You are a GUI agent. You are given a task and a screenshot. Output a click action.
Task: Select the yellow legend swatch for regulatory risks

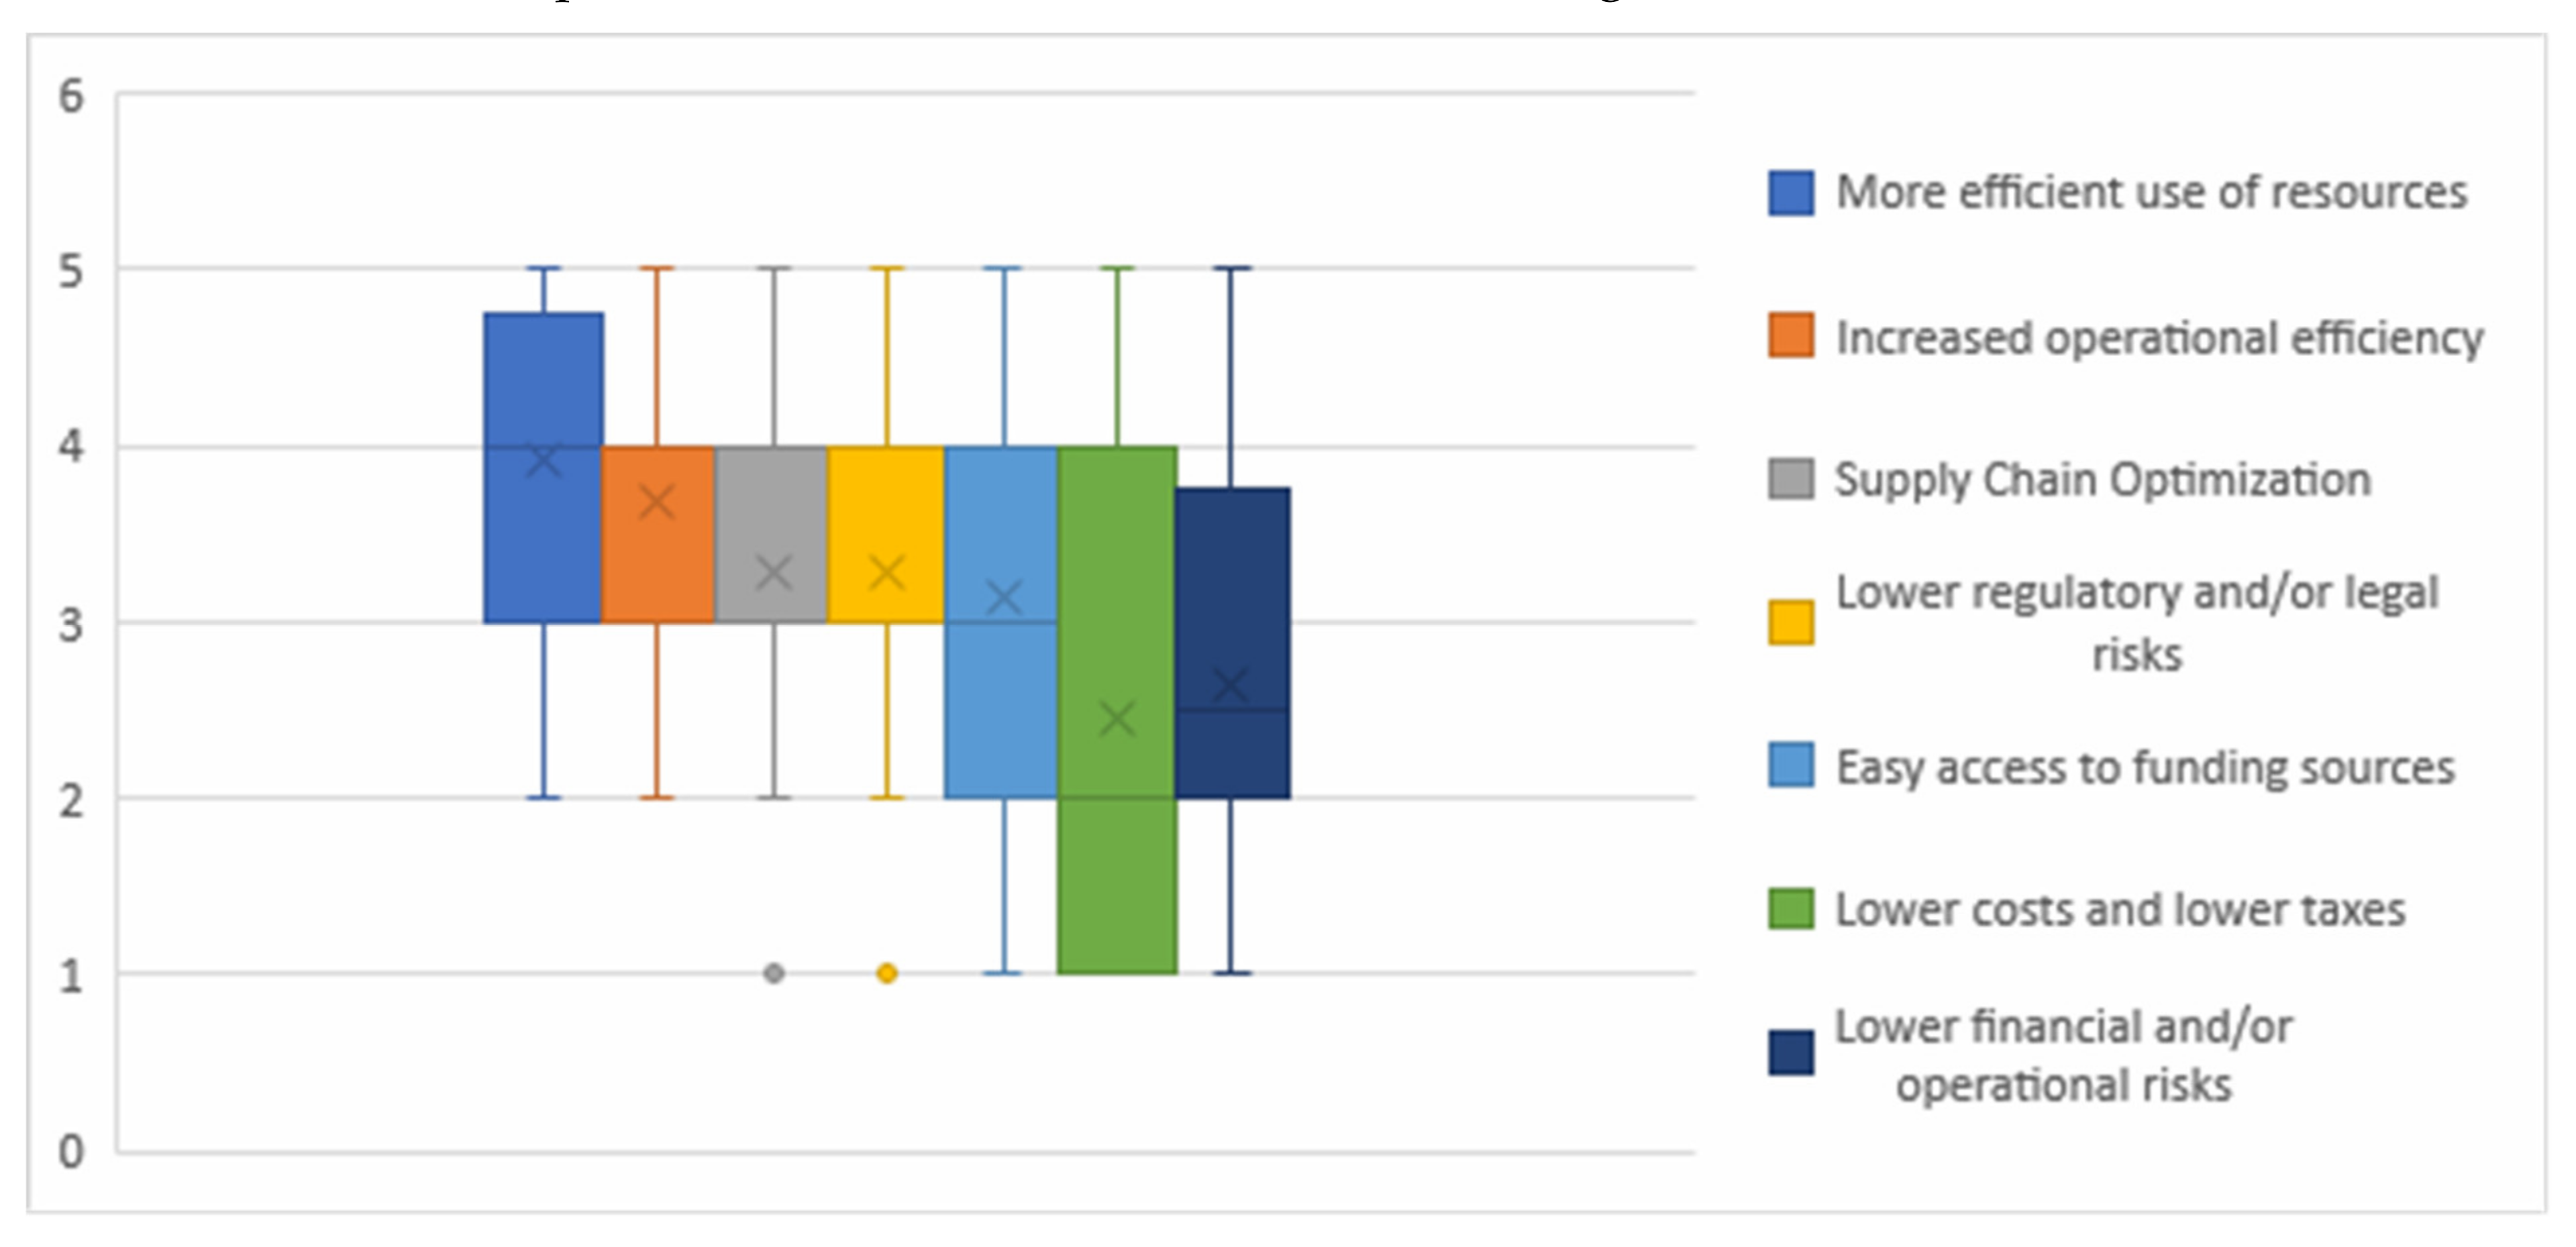pos(1790,622)
